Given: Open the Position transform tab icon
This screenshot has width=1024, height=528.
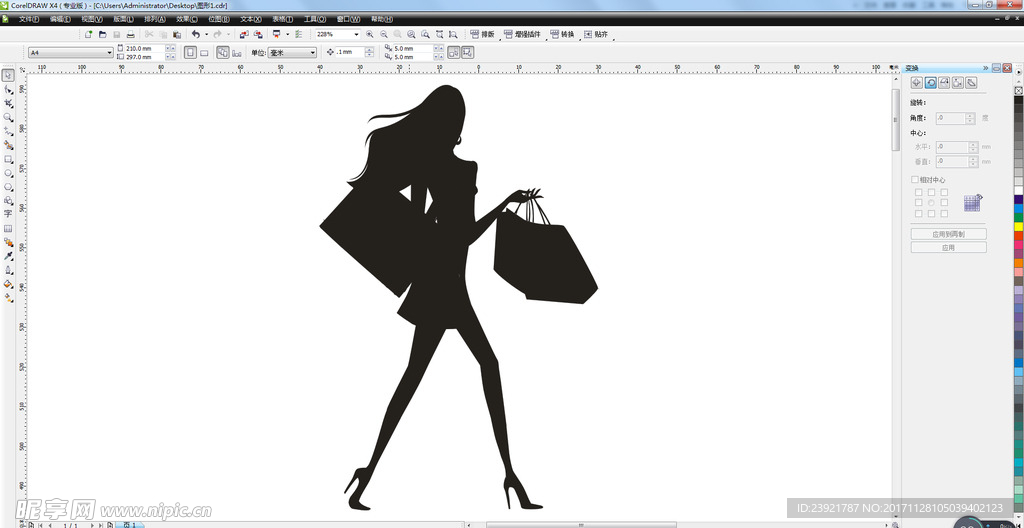Looking at the screenshot, I should coord(917,82).
